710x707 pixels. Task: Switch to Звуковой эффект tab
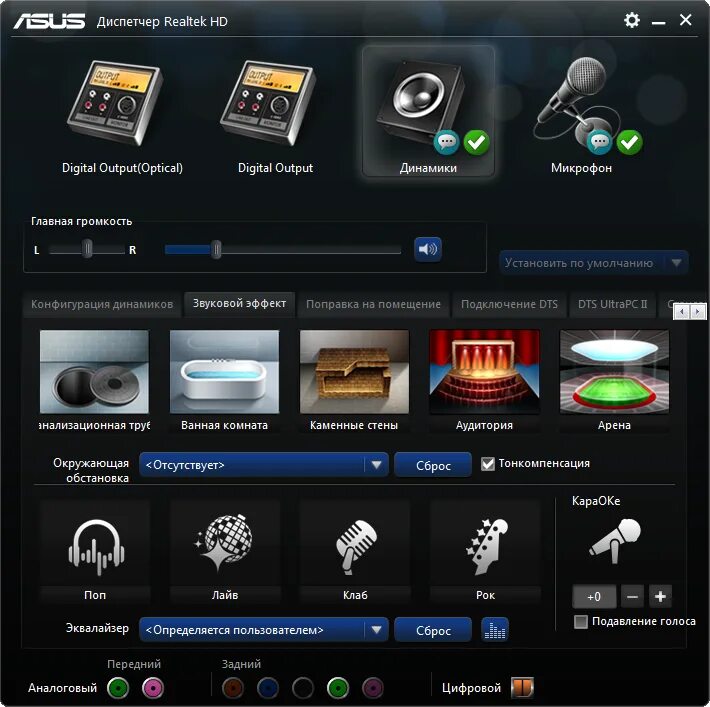(x=239, y=303)
